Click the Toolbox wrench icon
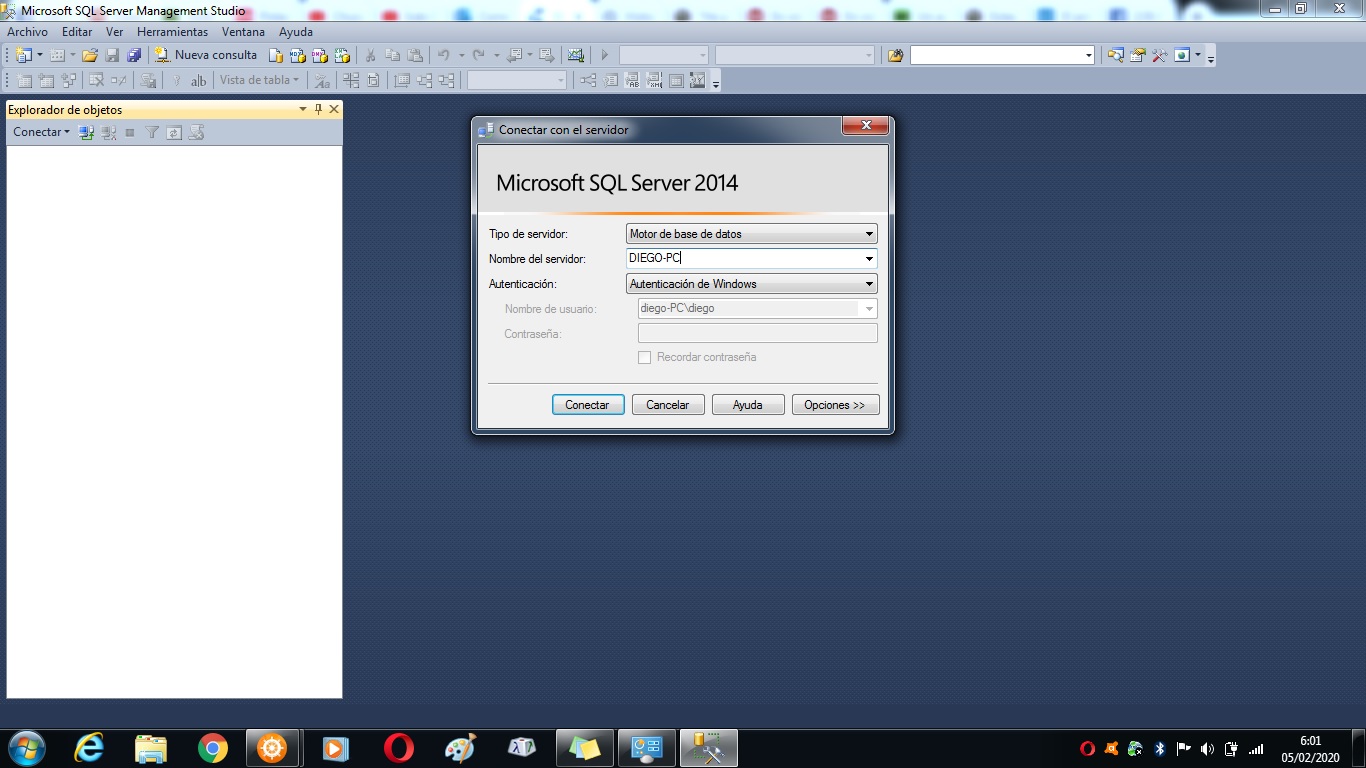Viewport: 1366px width, 768px height. click(1160, 55)
